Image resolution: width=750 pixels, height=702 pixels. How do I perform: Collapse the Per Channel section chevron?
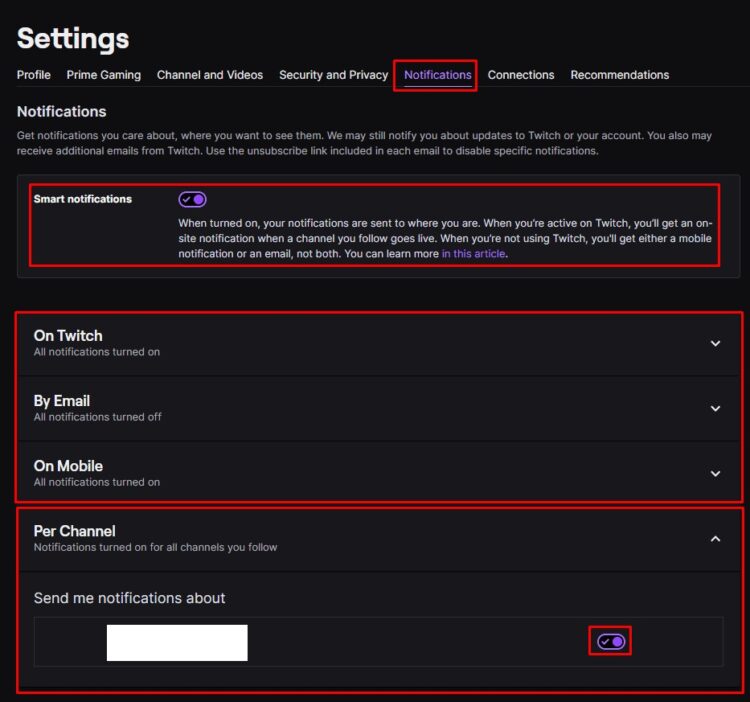coord(715,539)
